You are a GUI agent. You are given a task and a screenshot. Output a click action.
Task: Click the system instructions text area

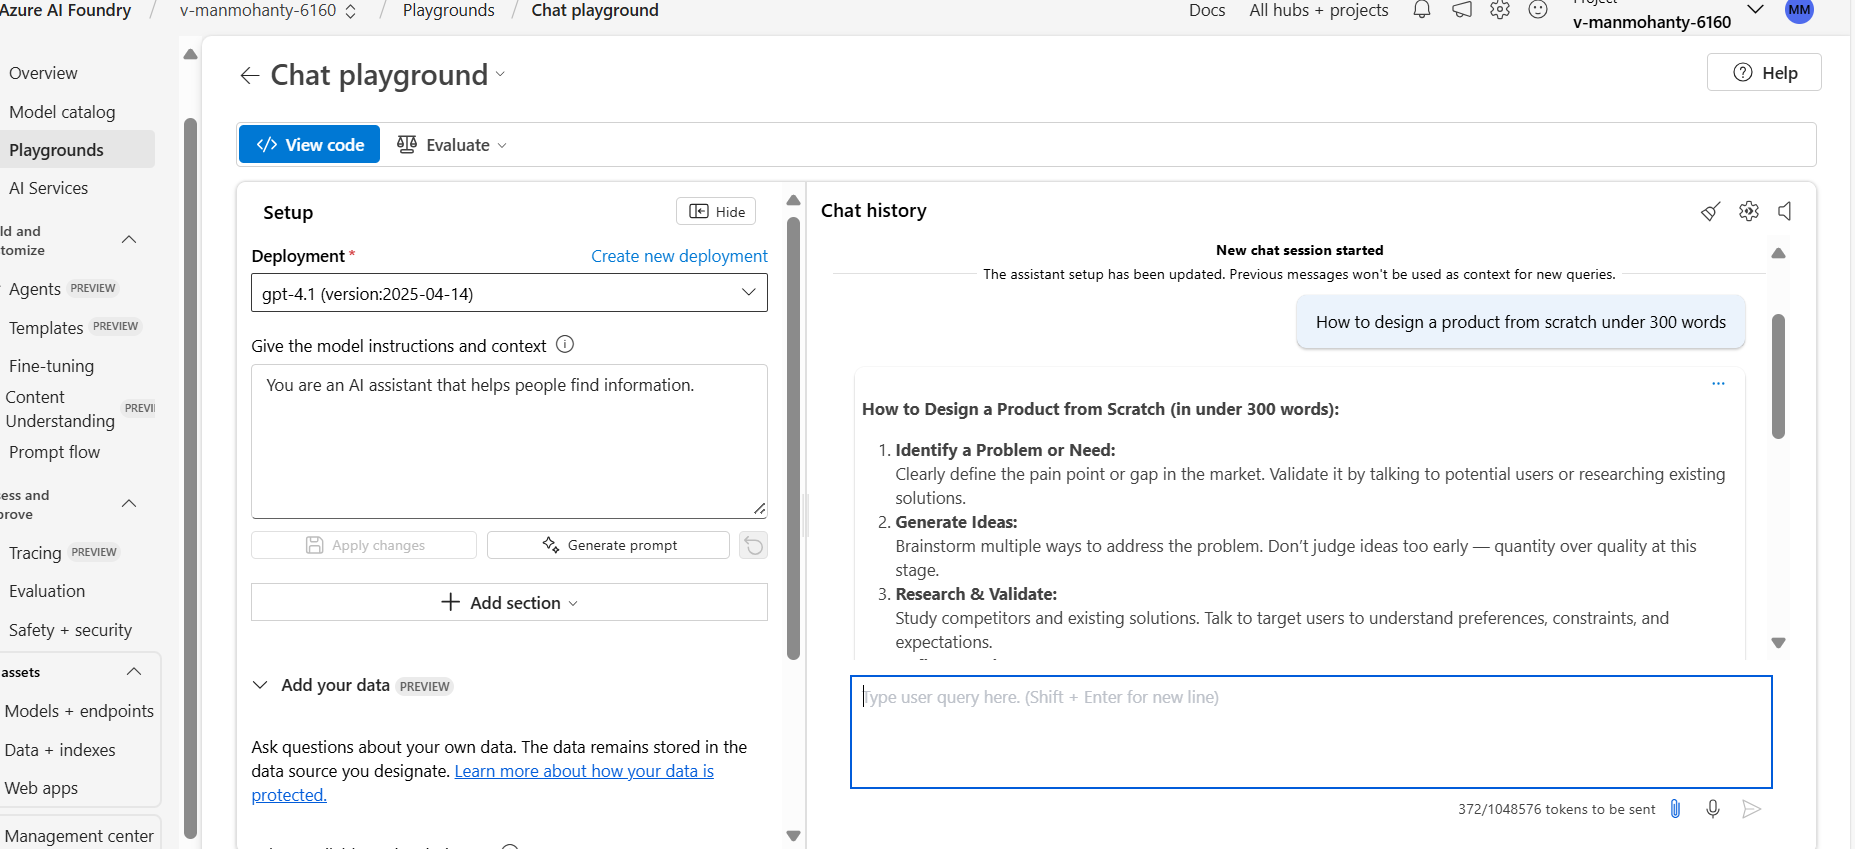(509, 441)
